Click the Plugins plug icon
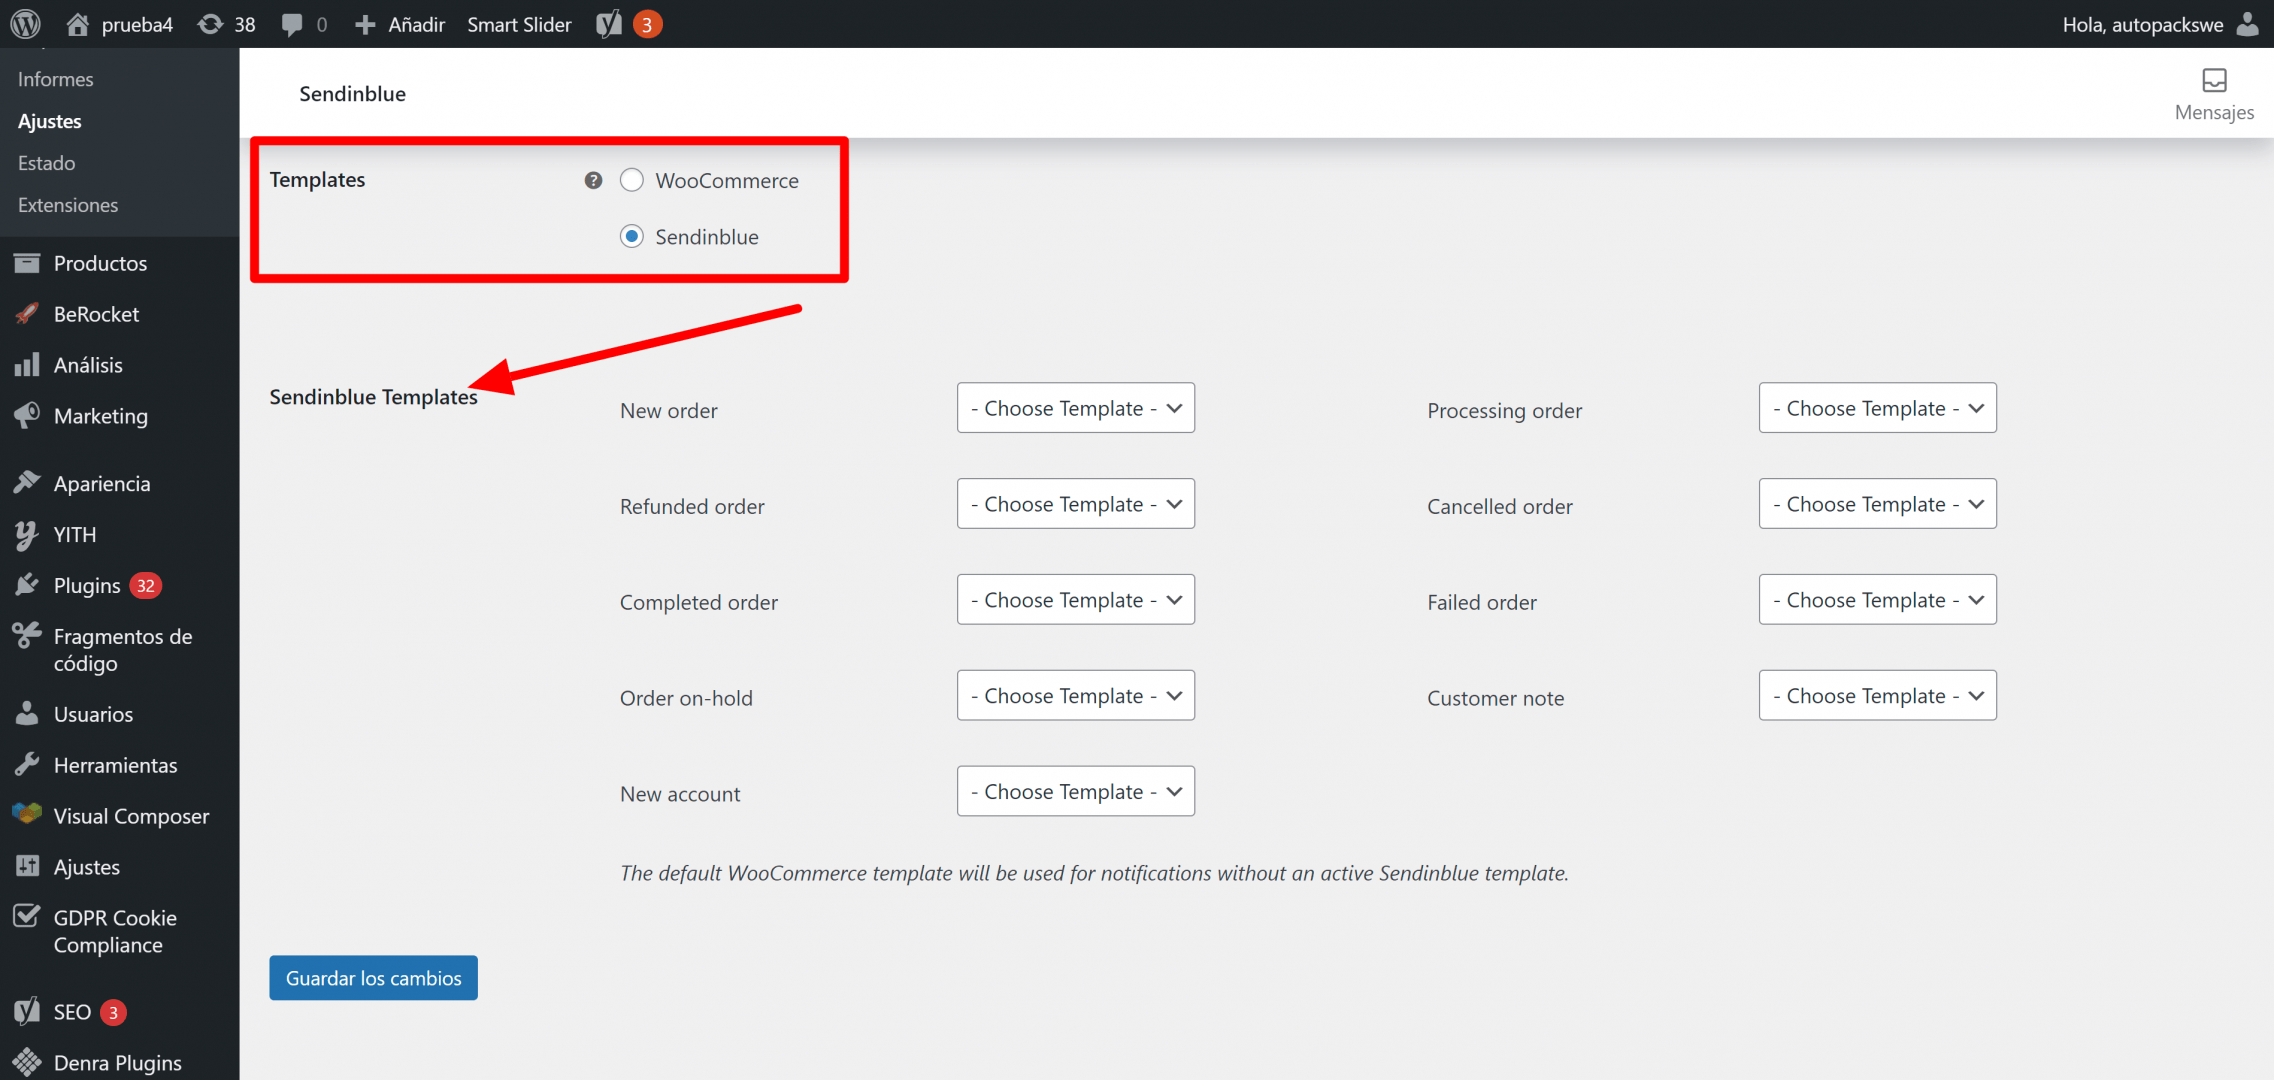The width and height of the screenshot is (2274, 1080). click(27, 585)
